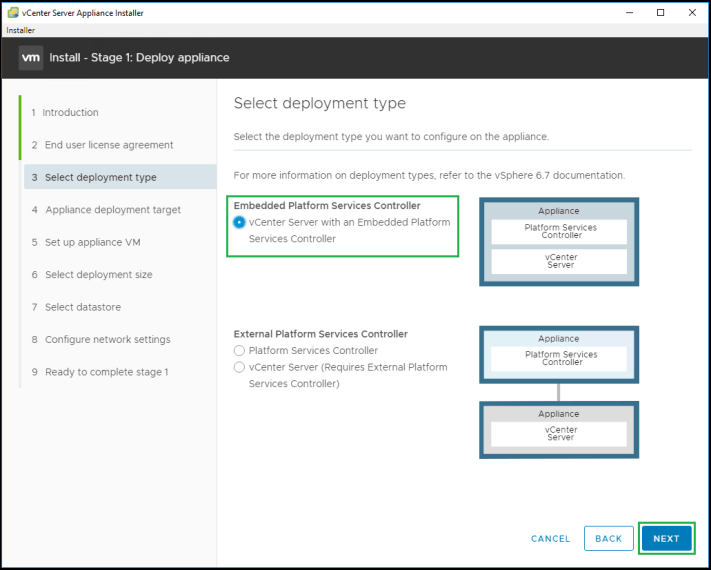Click the VMware 'vm' logo icon

tap(31, 57)
